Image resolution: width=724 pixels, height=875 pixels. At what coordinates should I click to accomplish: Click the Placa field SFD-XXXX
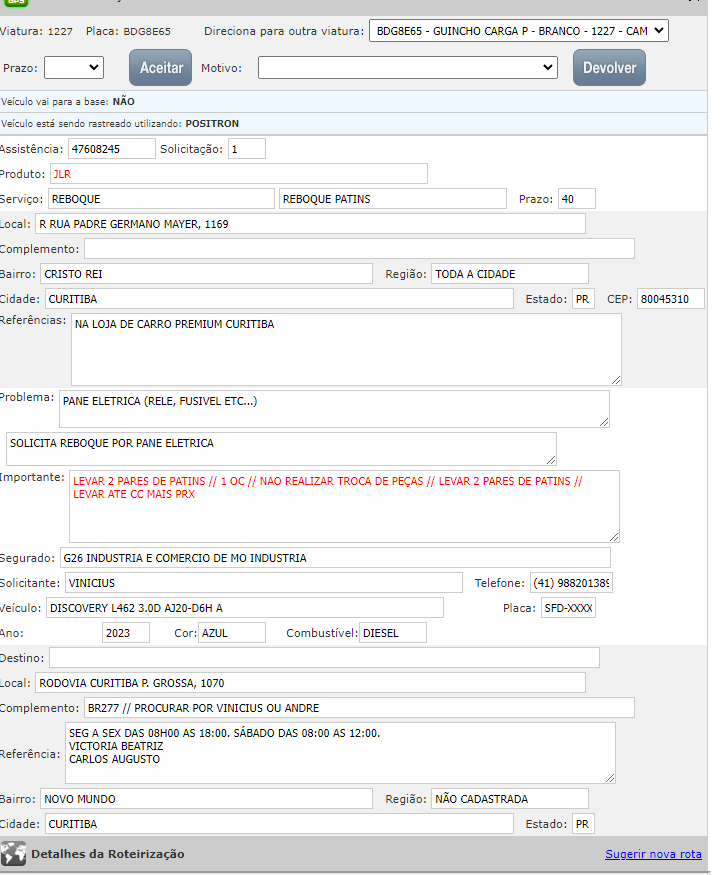pyautogui.click(x=568, y=608)
